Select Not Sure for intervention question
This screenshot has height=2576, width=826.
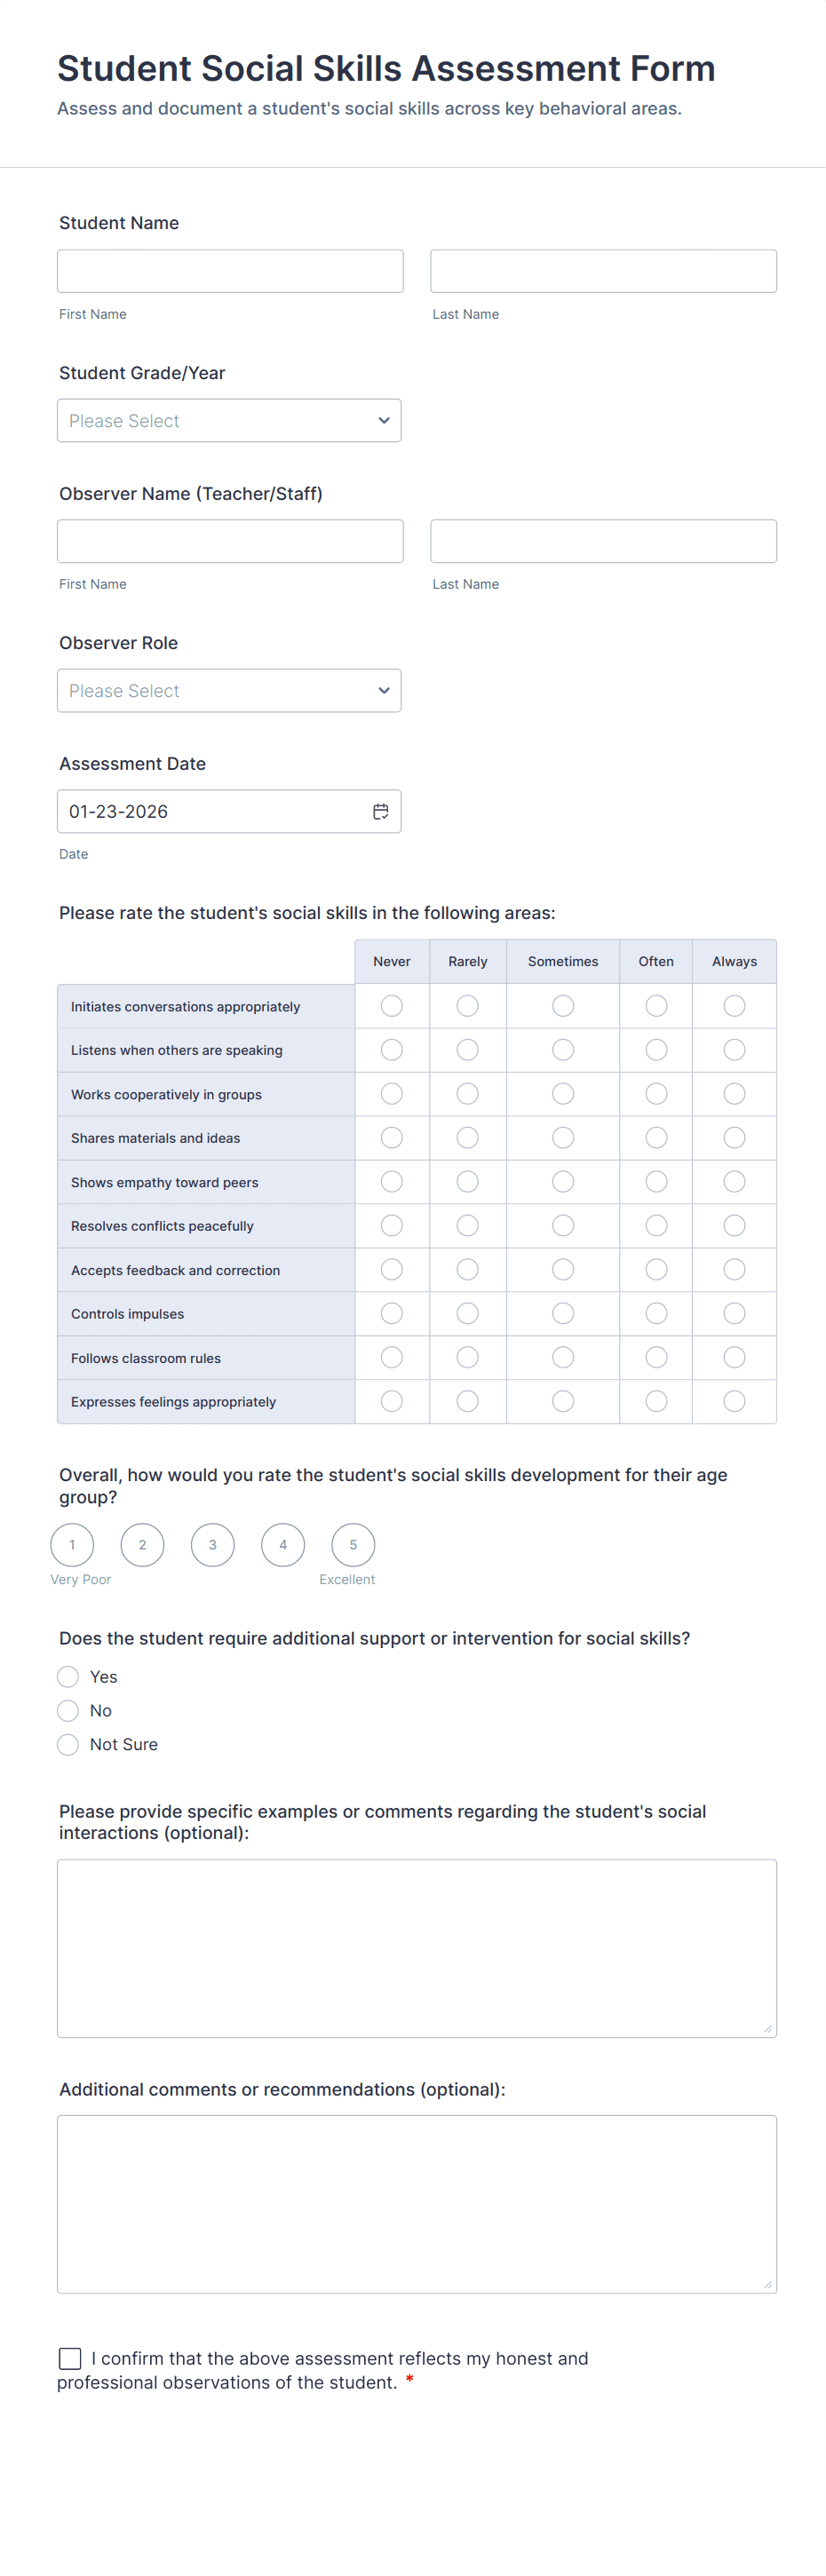(67, 1744)
